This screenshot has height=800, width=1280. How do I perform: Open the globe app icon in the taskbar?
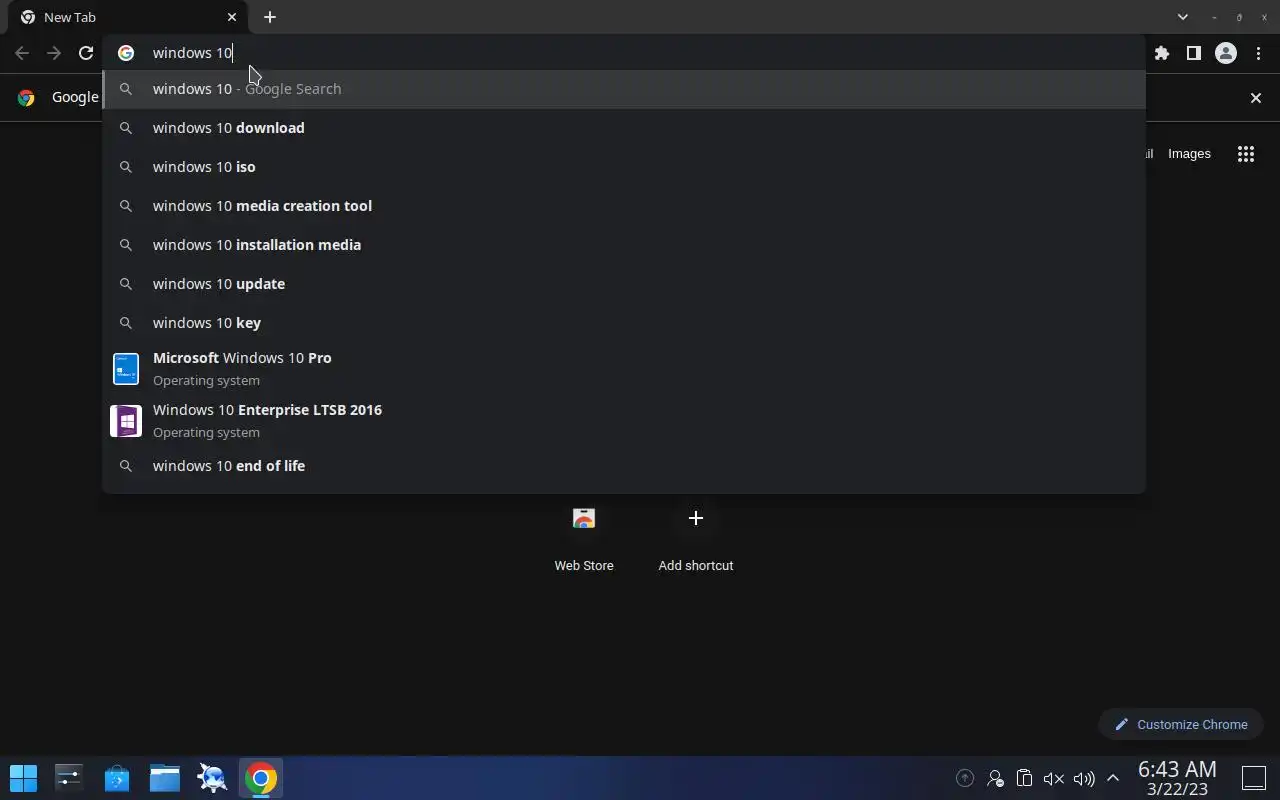(x=212, y=778)
